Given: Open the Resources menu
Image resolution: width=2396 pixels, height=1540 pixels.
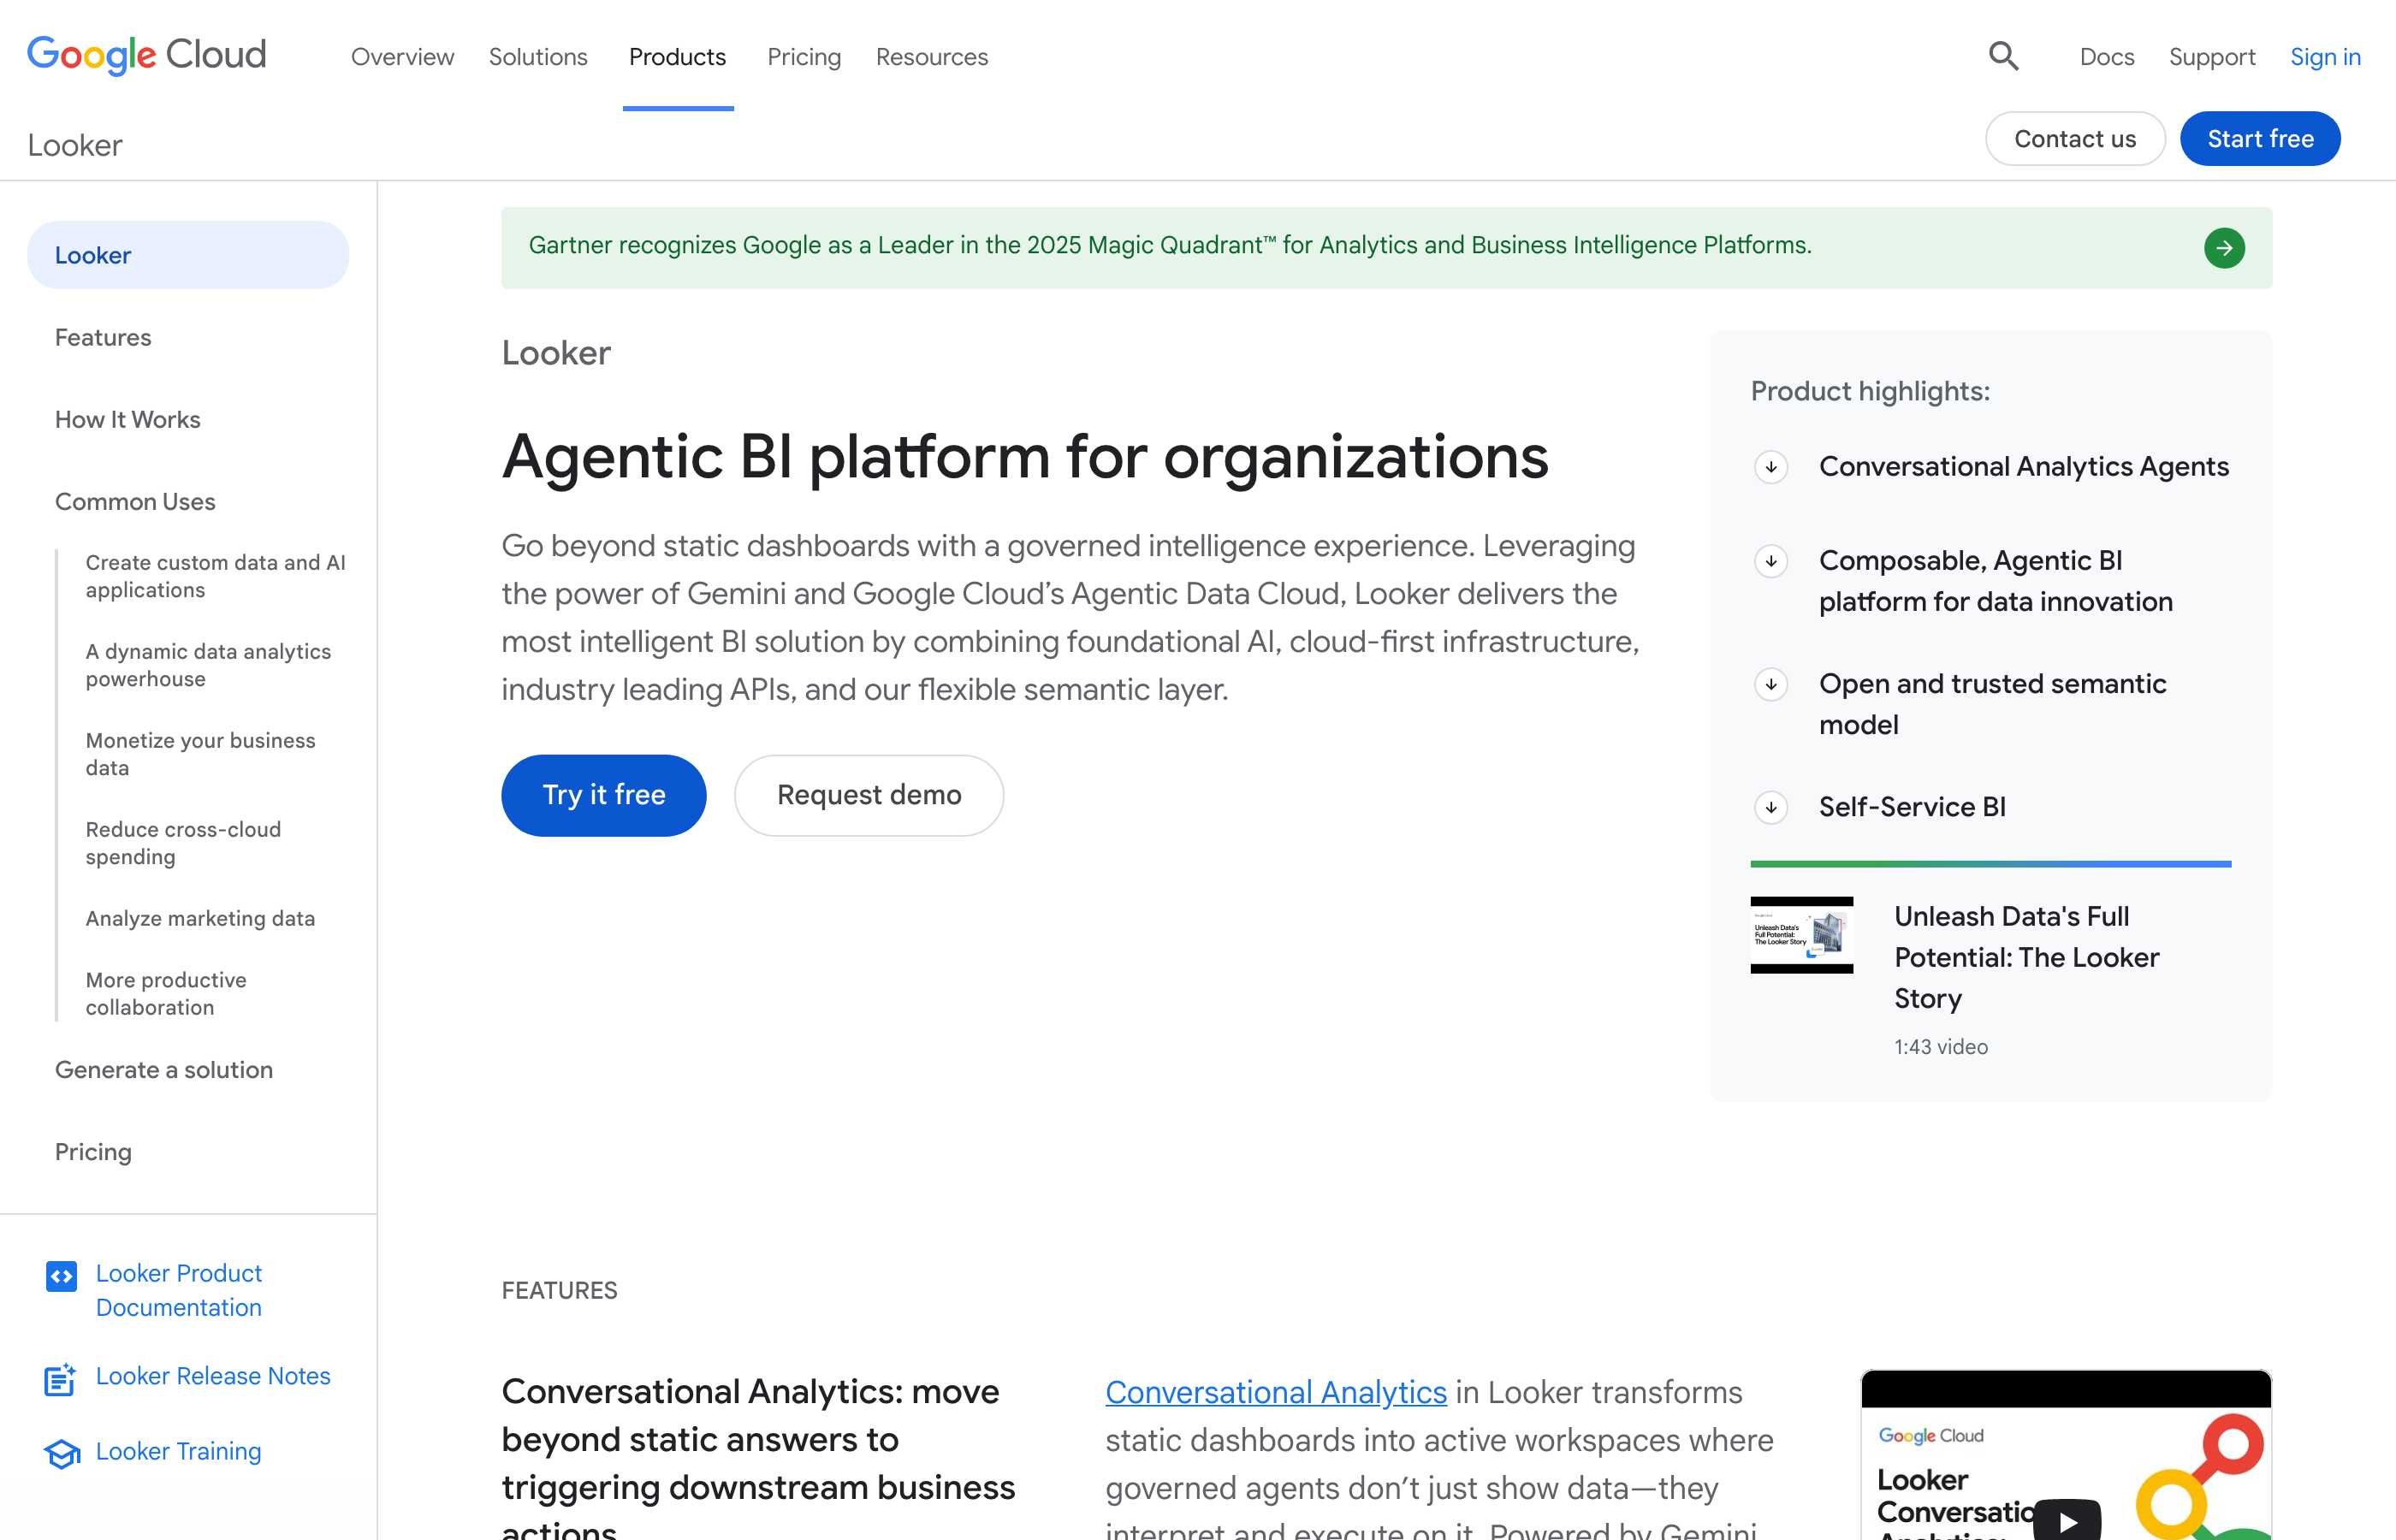Looking at the screenshot, I should (x=931, y=57).
